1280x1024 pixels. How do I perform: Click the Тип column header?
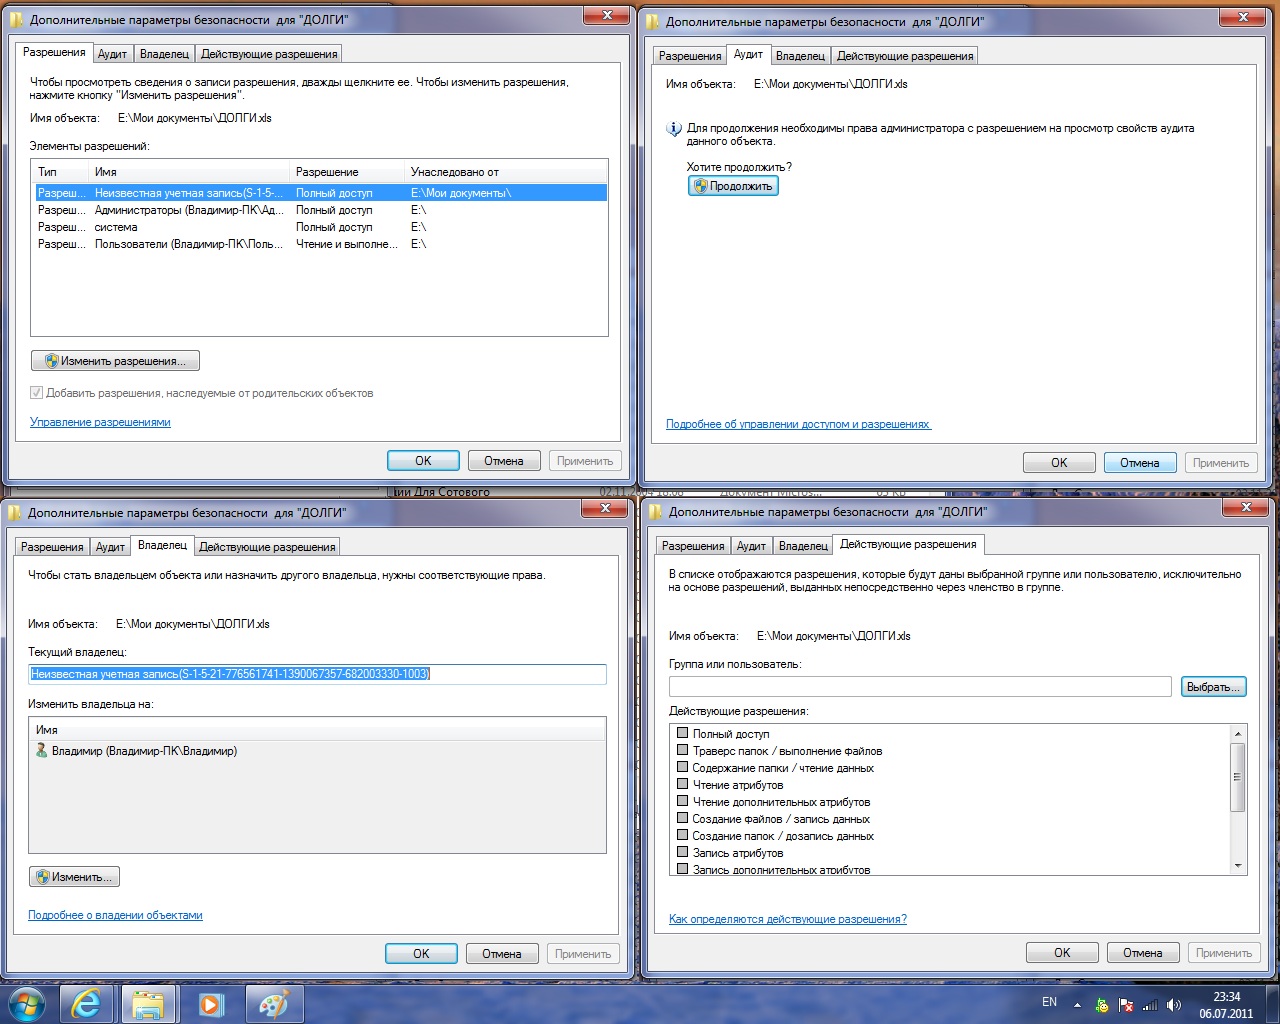(60, 172)
